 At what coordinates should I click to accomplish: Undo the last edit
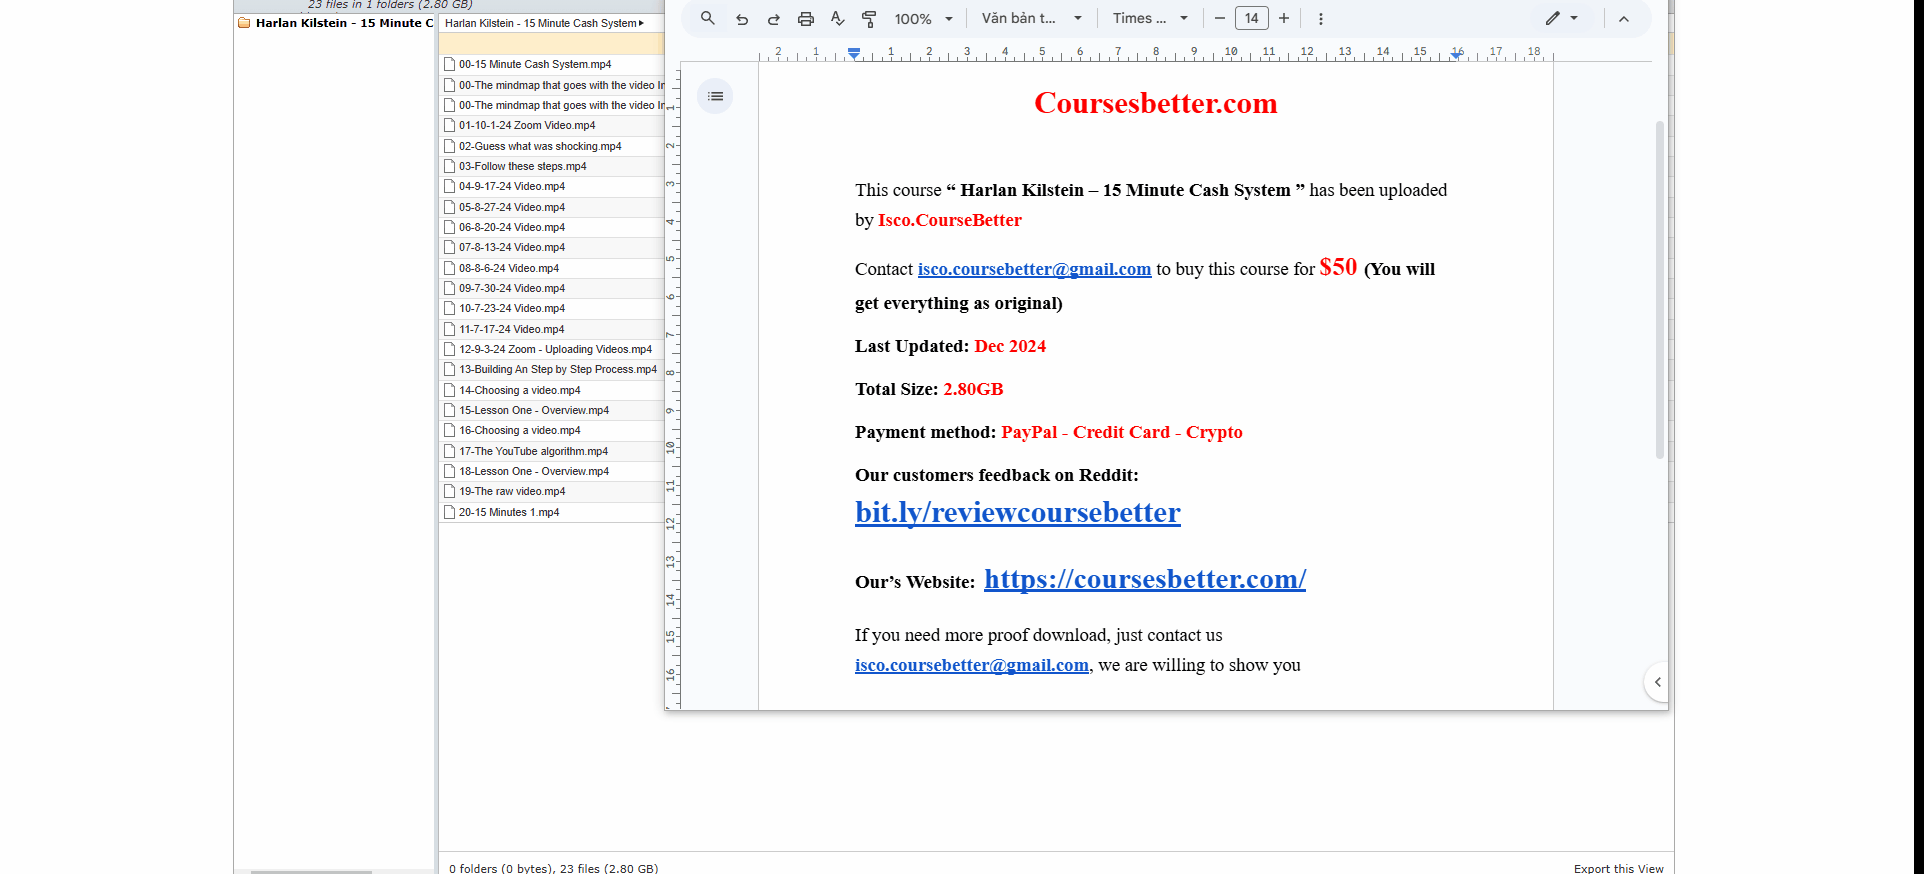(x=742, y=19)
